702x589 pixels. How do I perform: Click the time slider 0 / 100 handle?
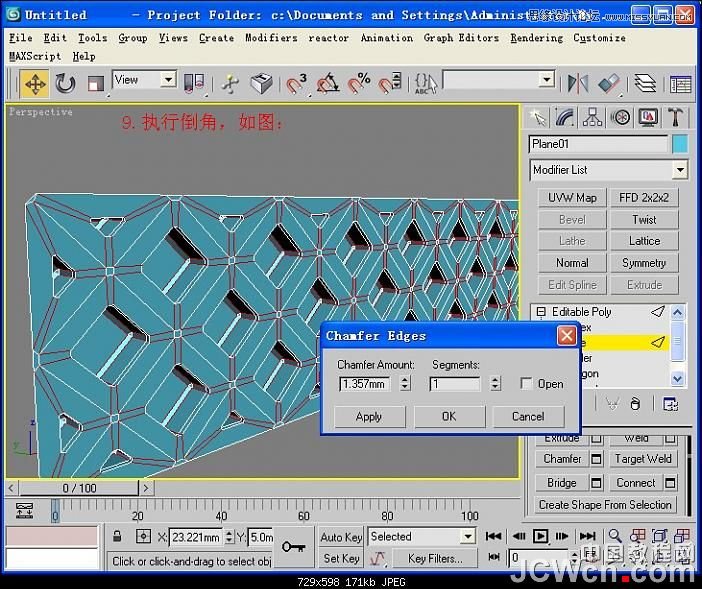coord(79,488)
